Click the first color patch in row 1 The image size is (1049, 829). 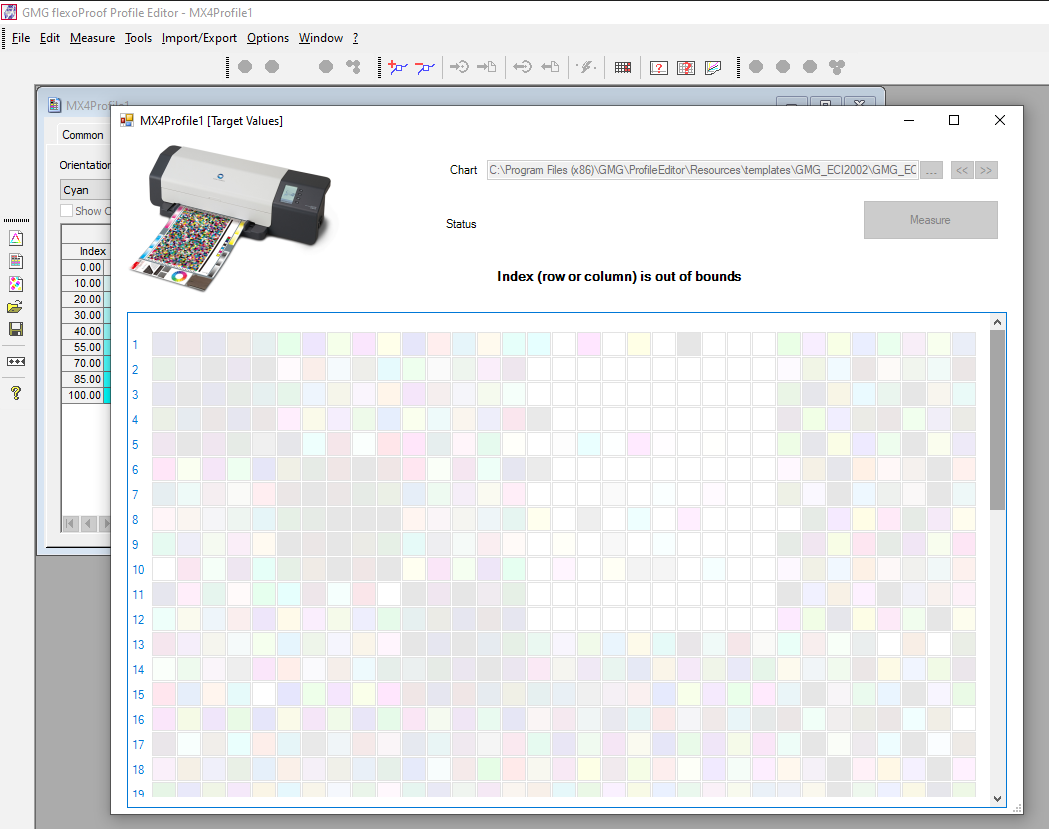(x=164, y=344)
